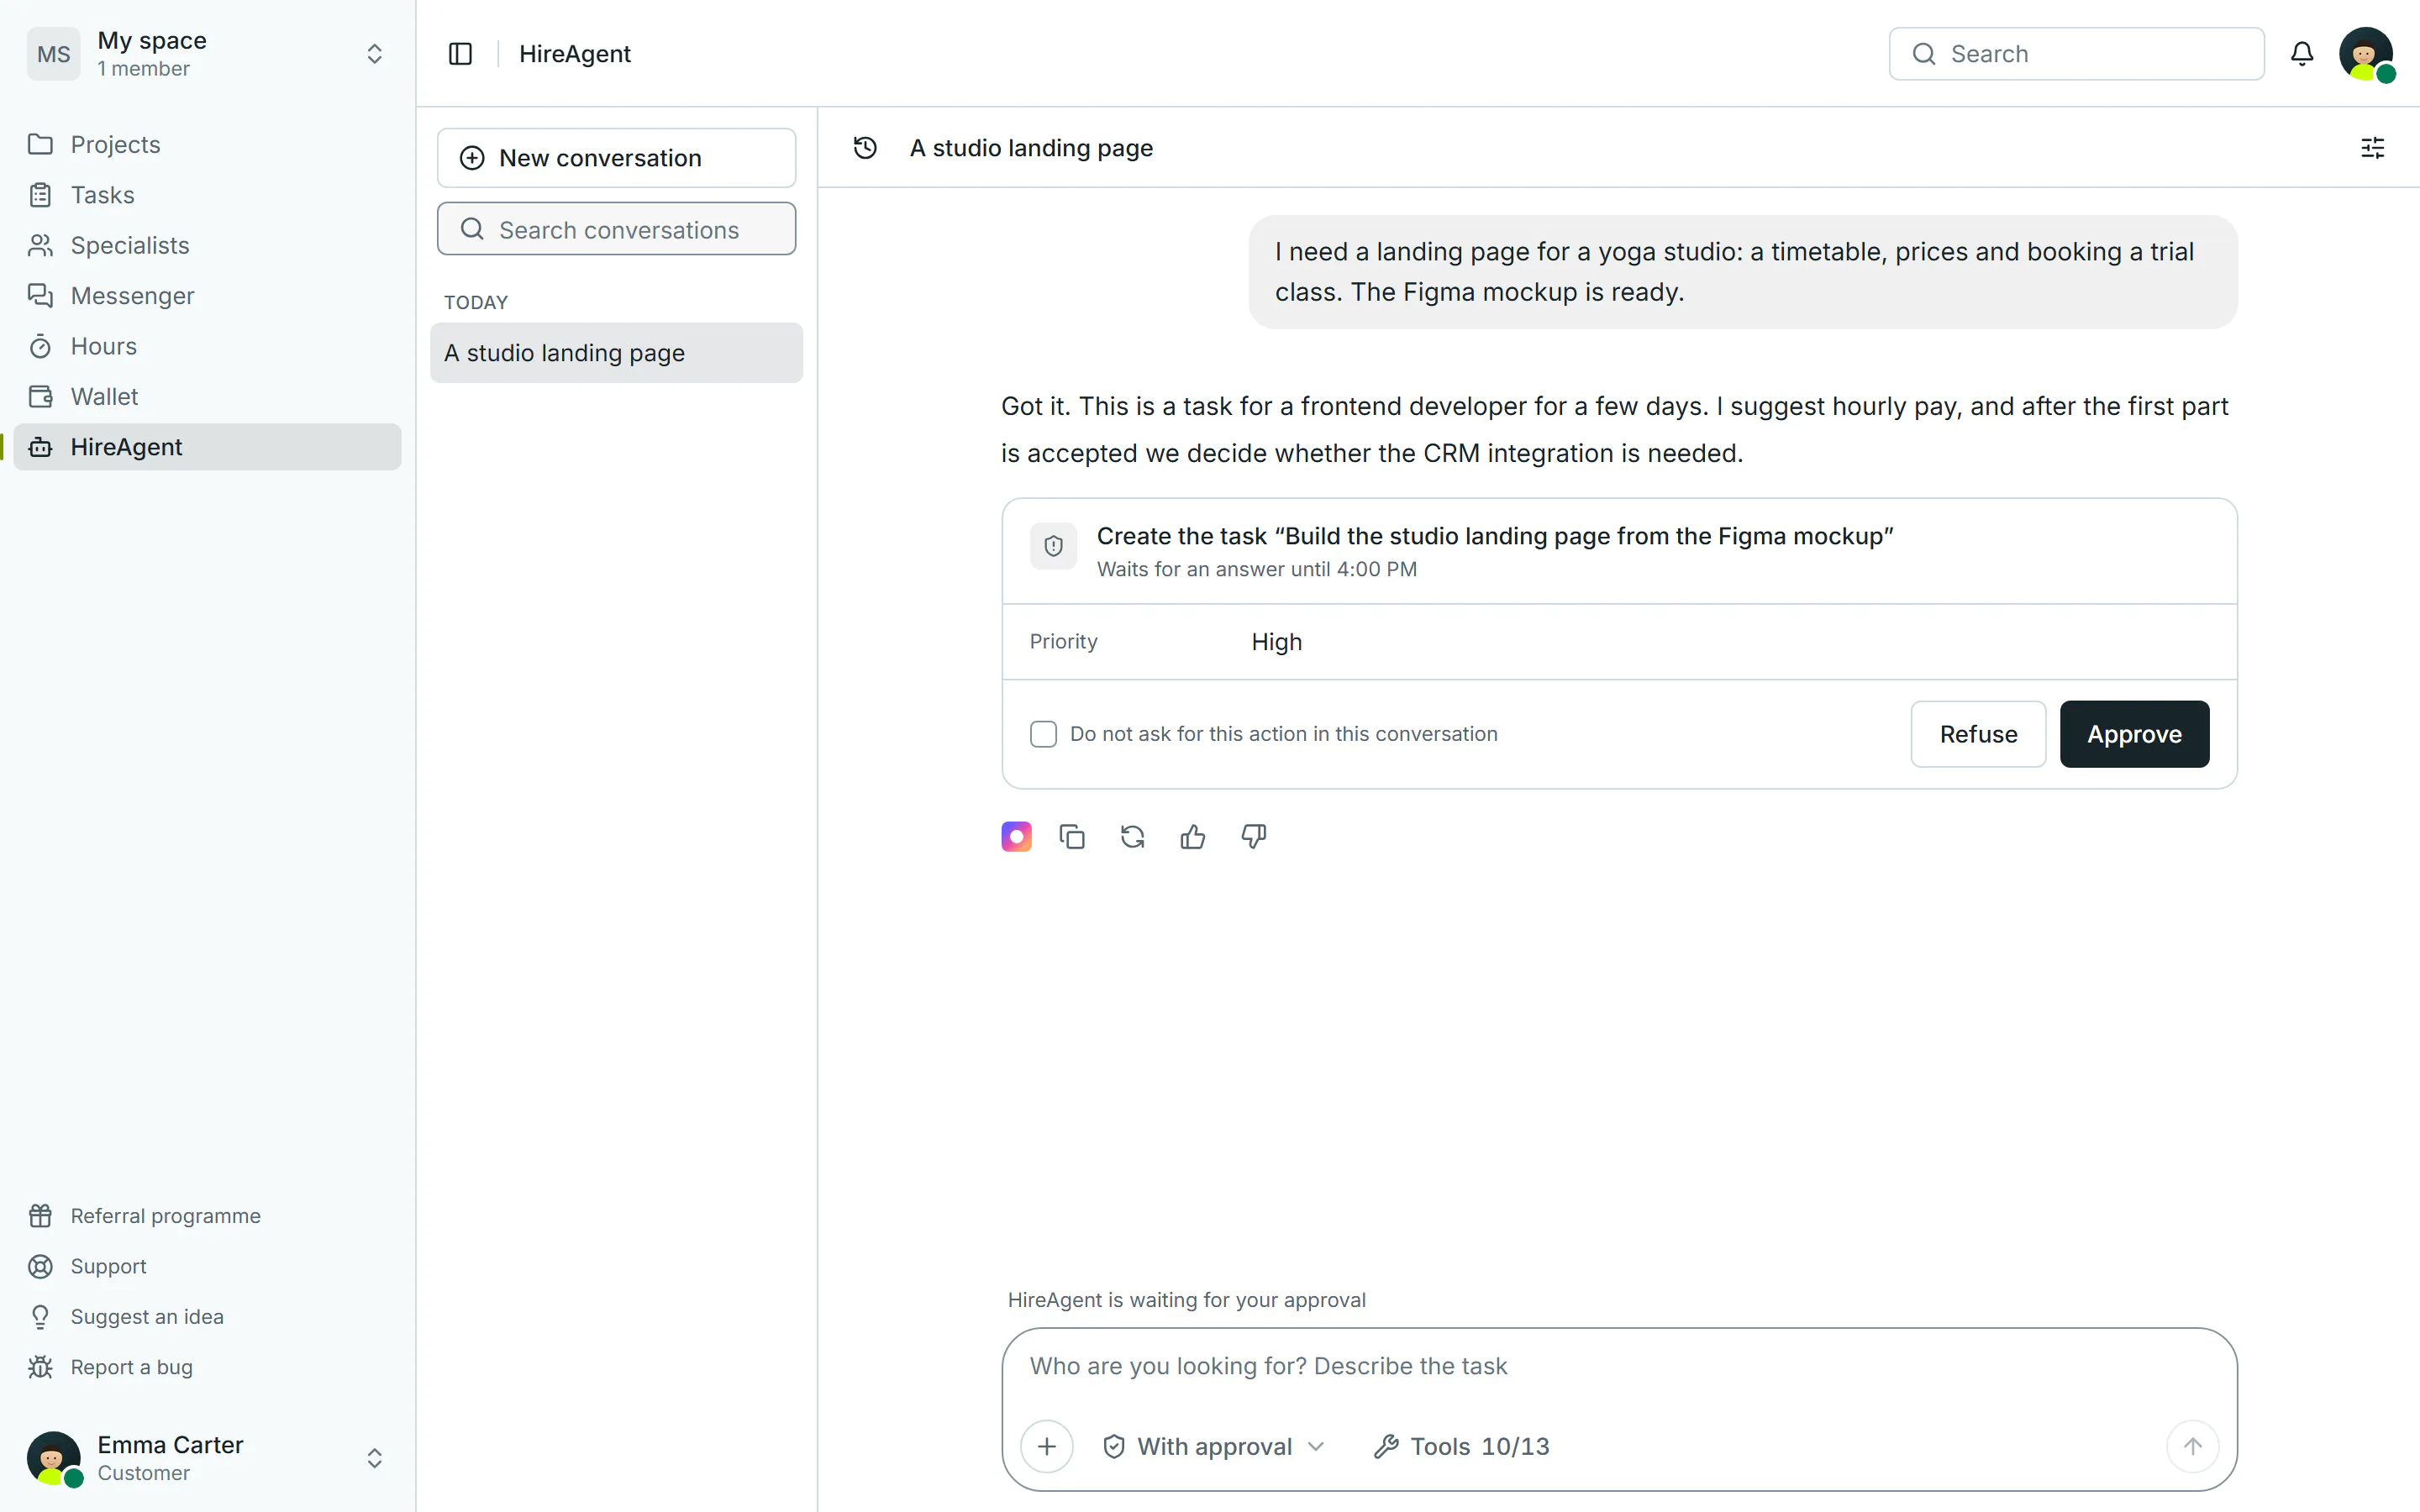Open Support link
2420x1512 pixels.
[207, 1266]
